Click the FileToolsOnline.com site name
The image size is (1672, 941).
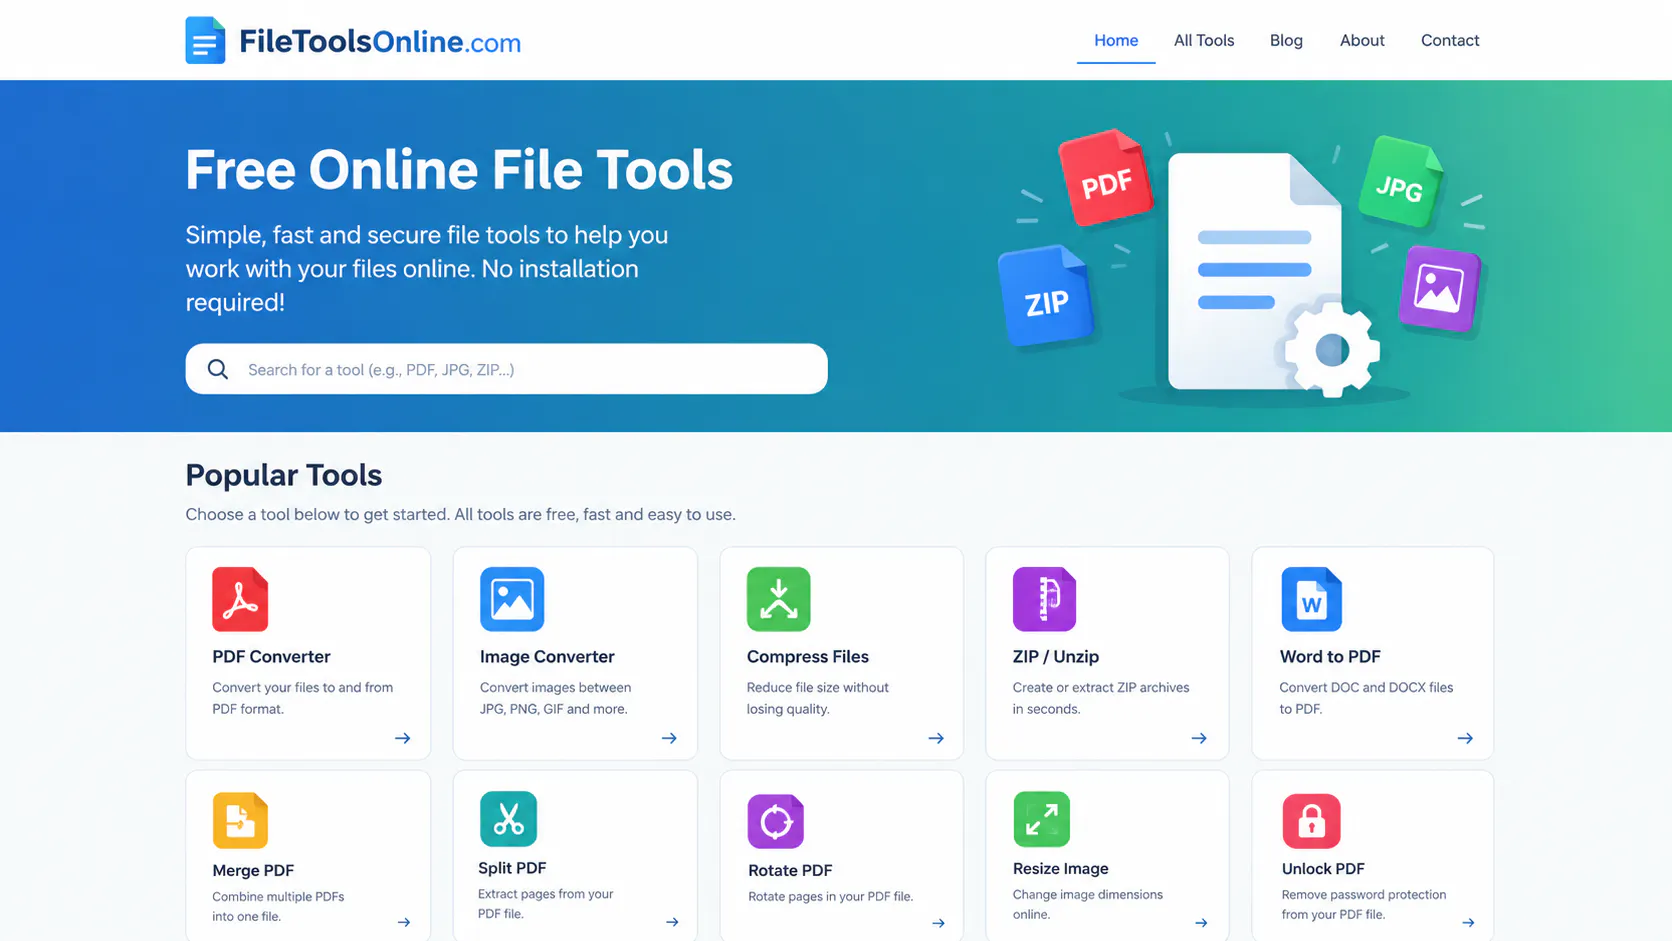click(380, 42)
